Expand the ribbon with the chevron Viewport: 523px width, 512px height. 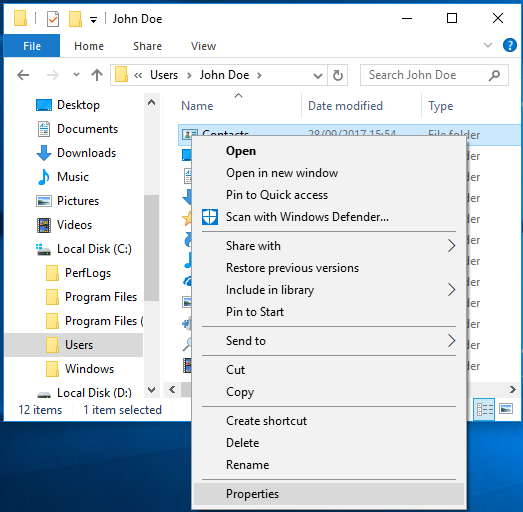pyautogui.click(x=488, y=45)
